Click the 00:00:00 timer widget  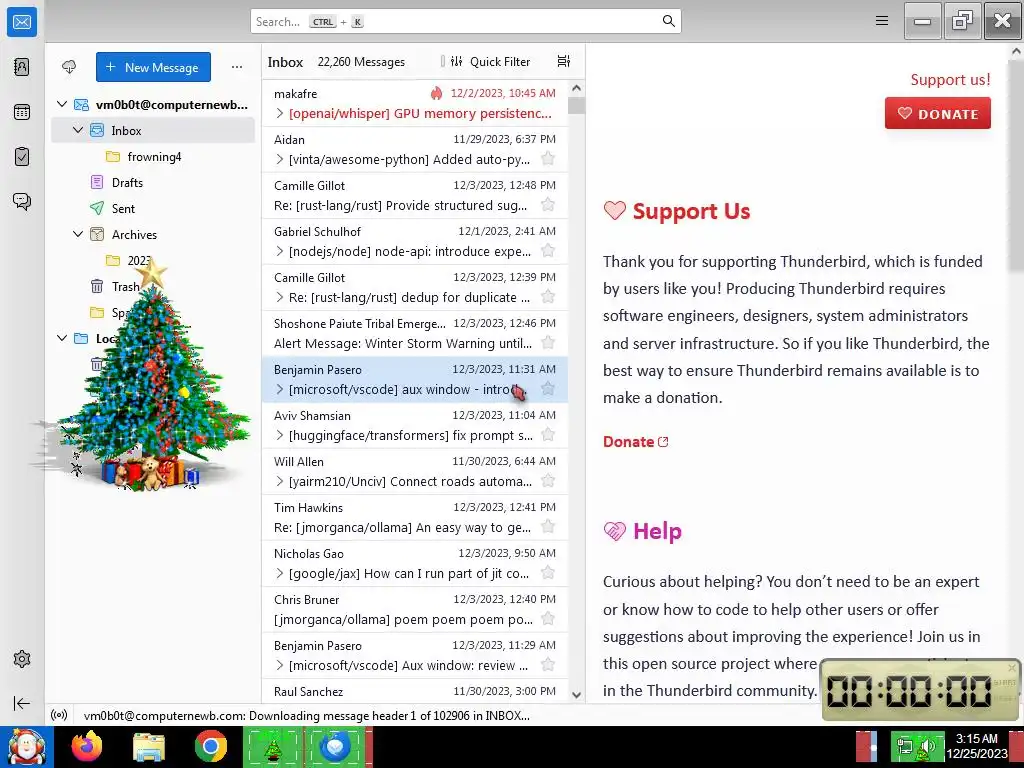click(x=920, y=691)
